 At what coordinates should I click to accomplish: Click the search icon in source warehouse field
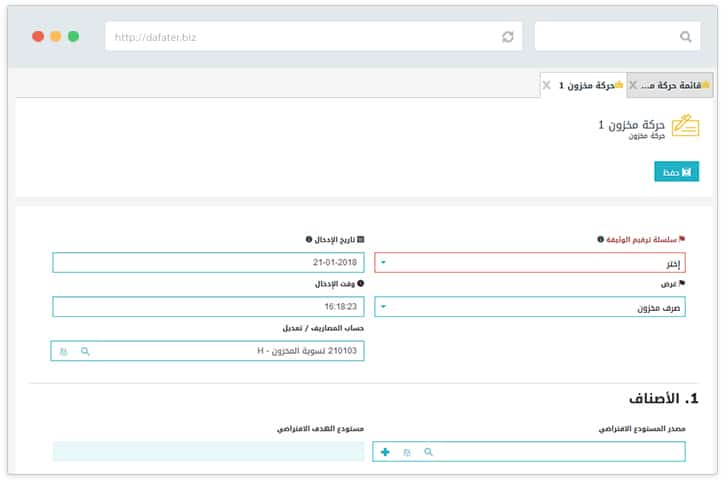pos(429,453)
